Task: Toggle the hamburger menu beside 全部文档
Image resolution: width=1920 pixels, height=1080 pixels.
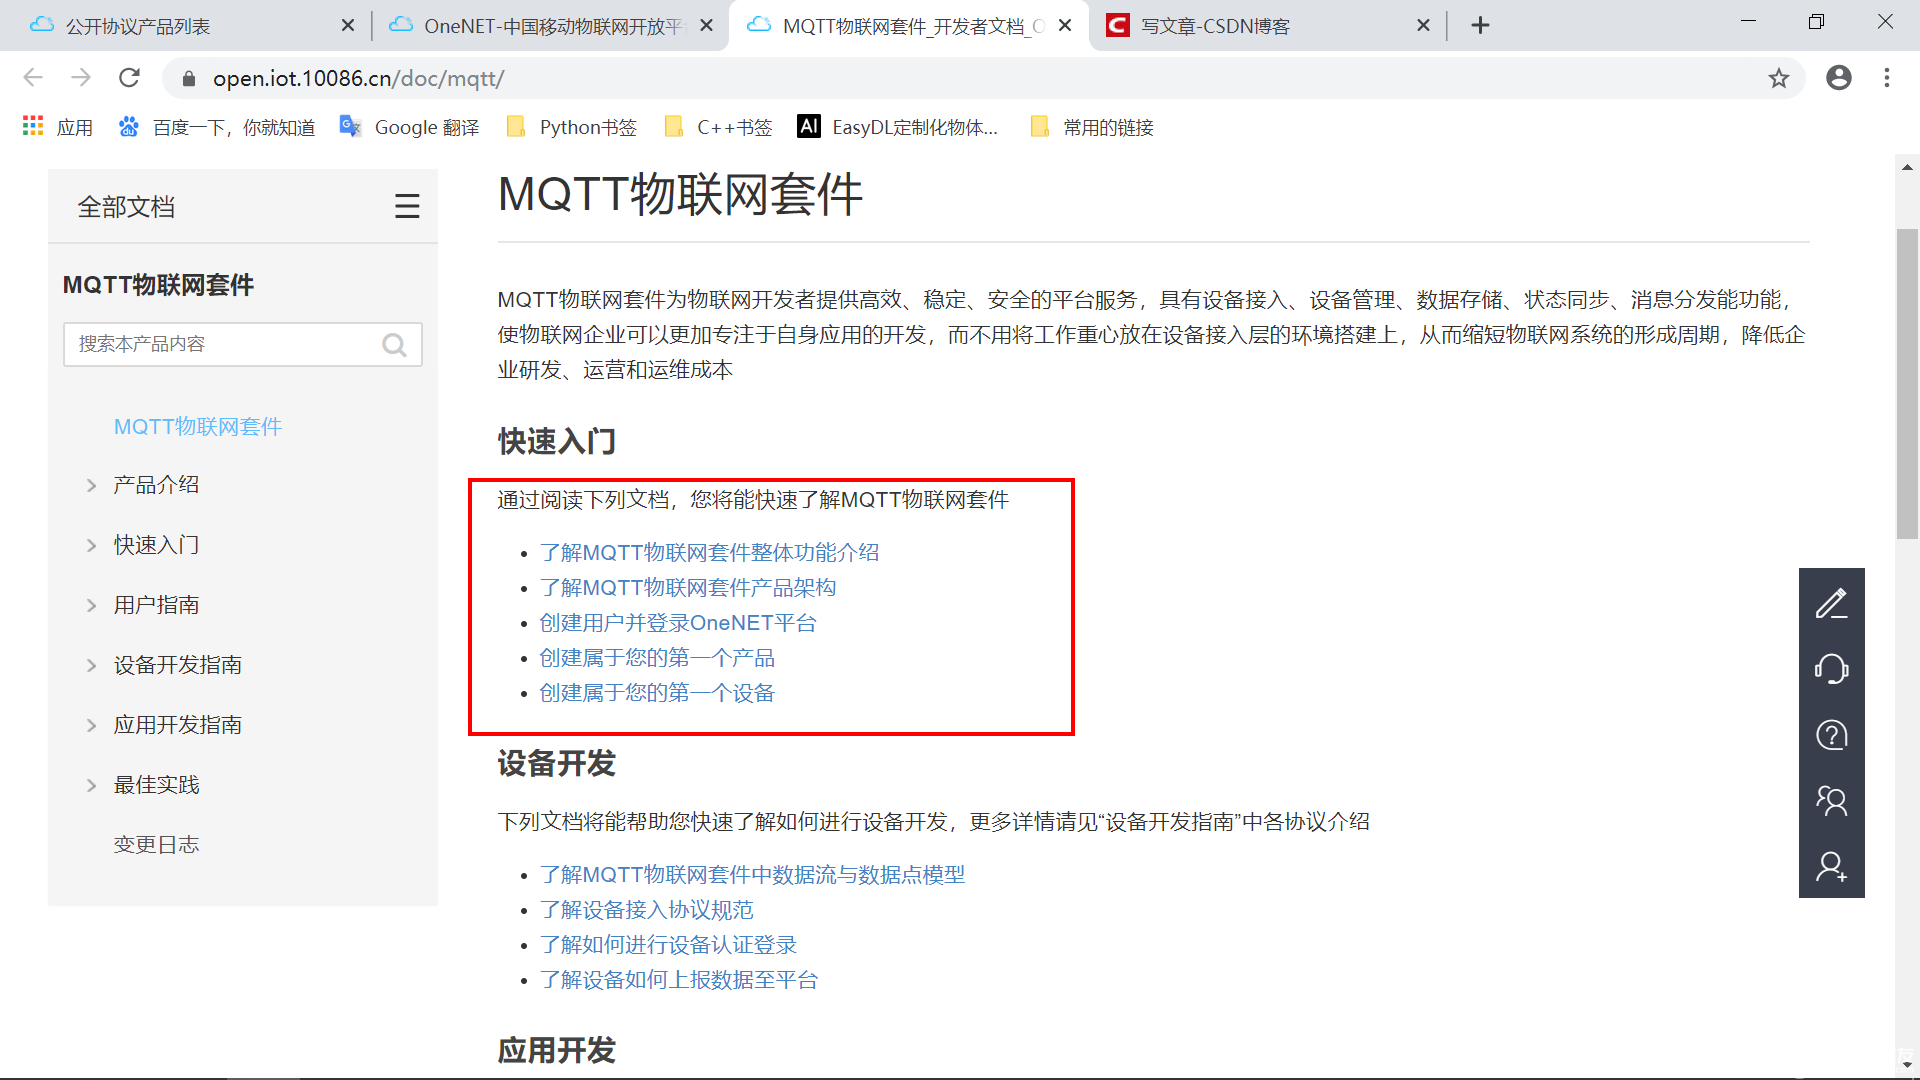Action: coord(406,207)
